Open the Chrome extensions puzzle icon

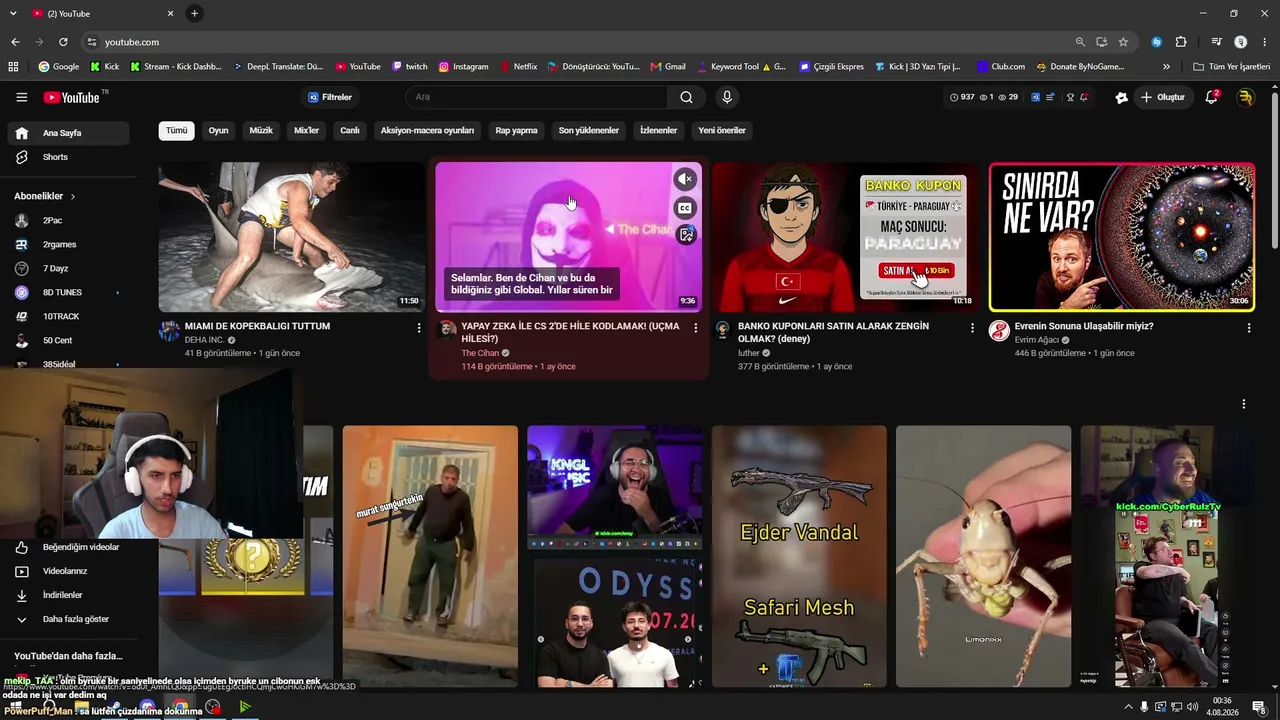(1181, 42)
